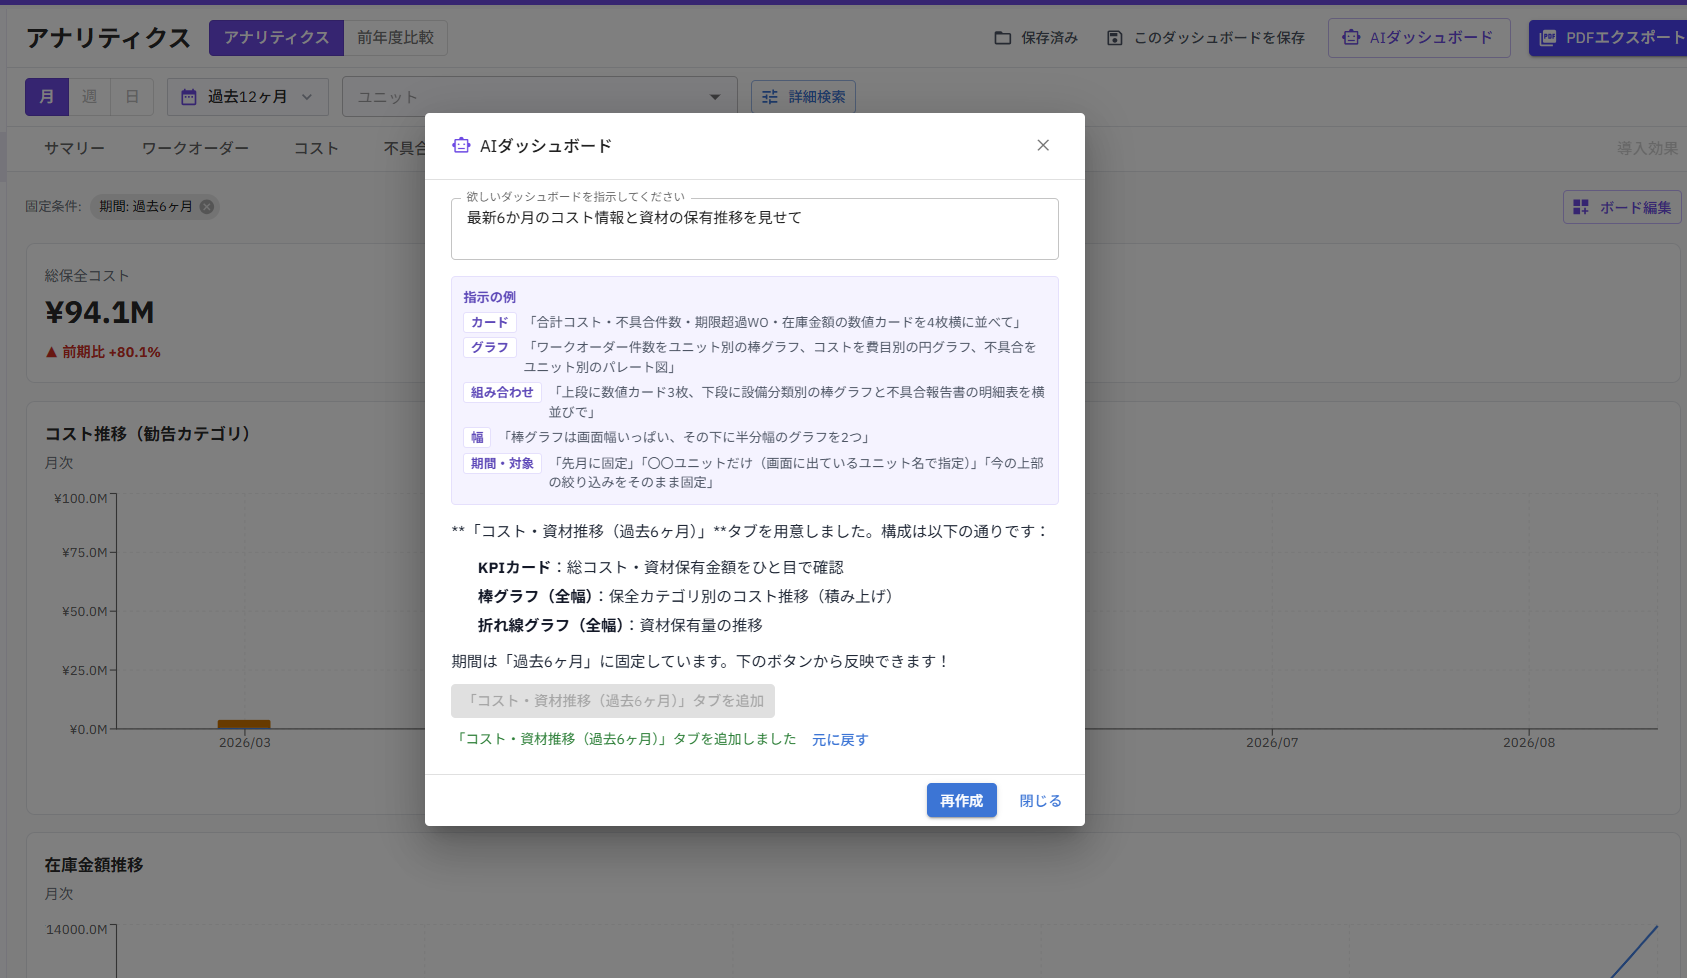This screenshot has height=978, width=1687.
Task: Click the 保存済み folder icon
Action: click(x=1002, y=38)
